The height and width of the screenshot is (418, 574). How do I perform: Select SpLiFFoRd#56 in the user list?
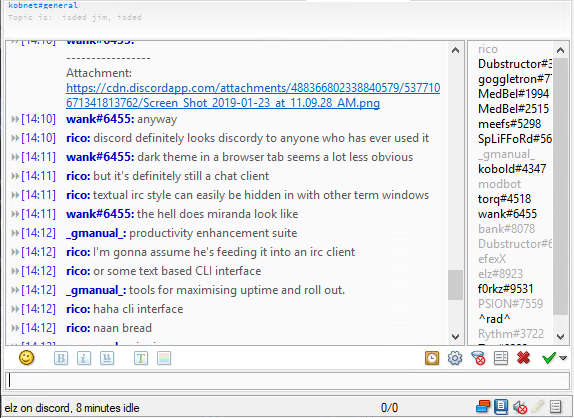515,139
